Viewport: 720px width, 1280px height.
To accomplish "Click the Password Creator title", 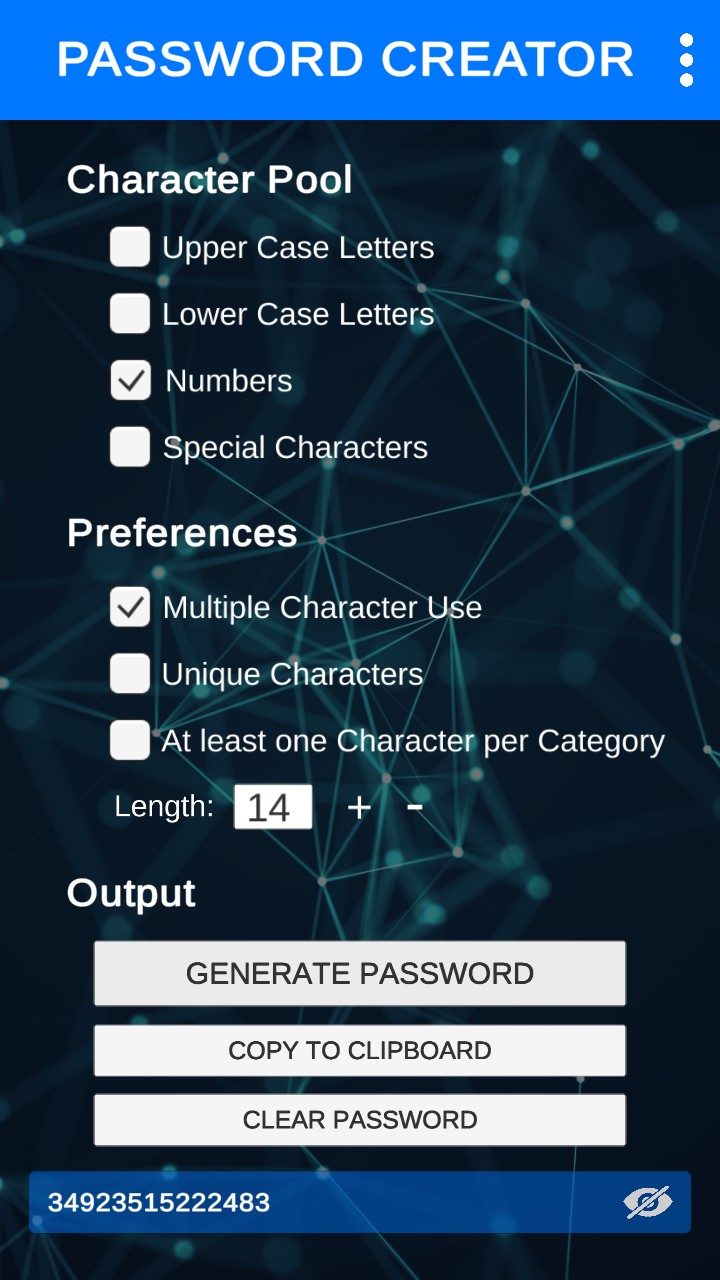I will tap(345, 60).
